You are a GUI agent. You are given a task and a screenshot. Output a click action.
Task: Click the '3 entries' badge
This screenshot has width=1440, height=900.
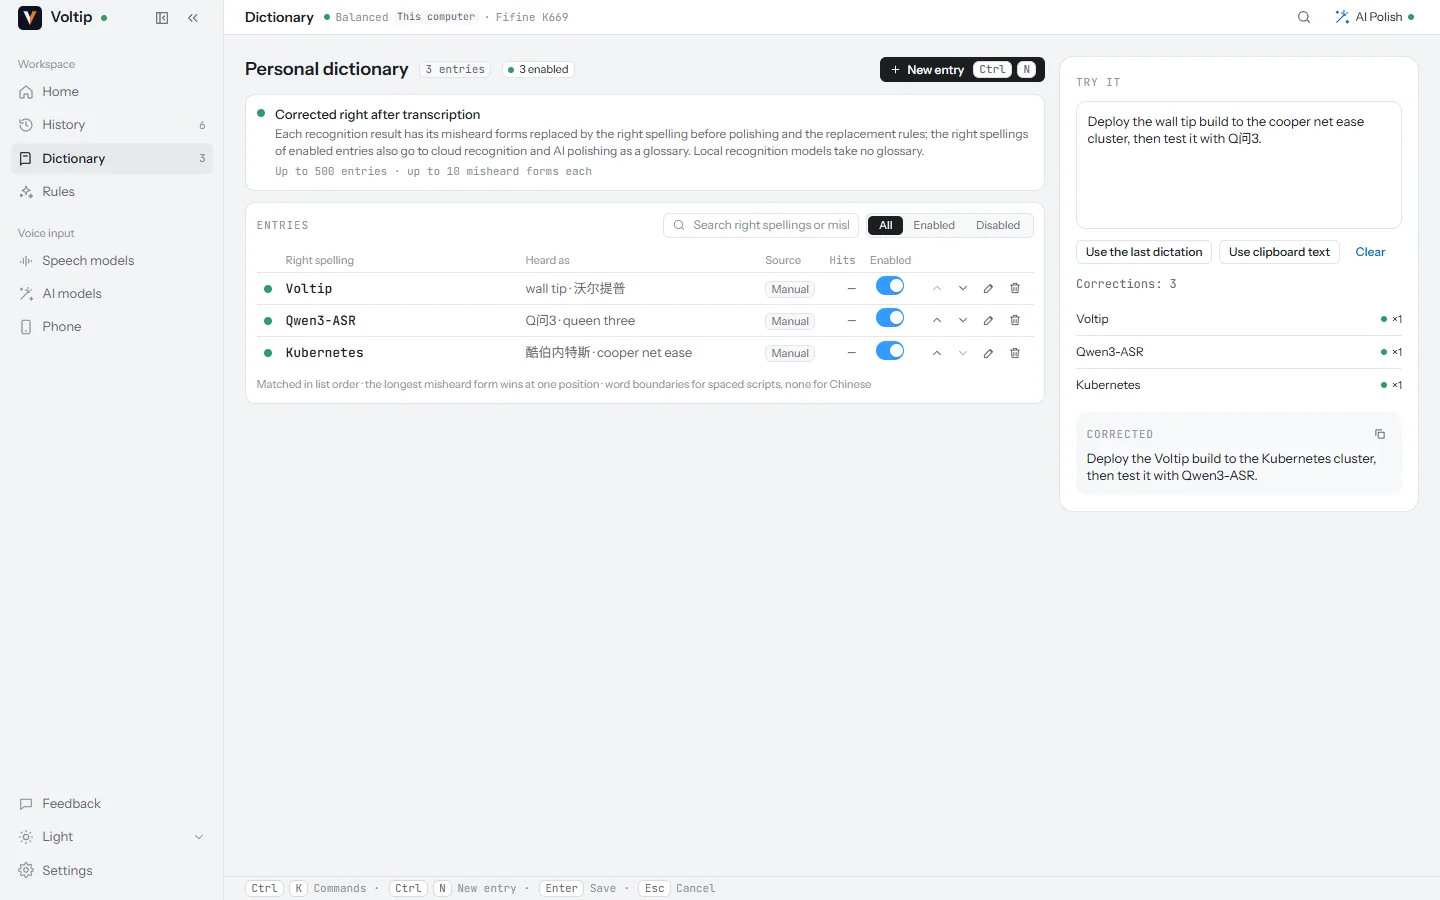455,70
